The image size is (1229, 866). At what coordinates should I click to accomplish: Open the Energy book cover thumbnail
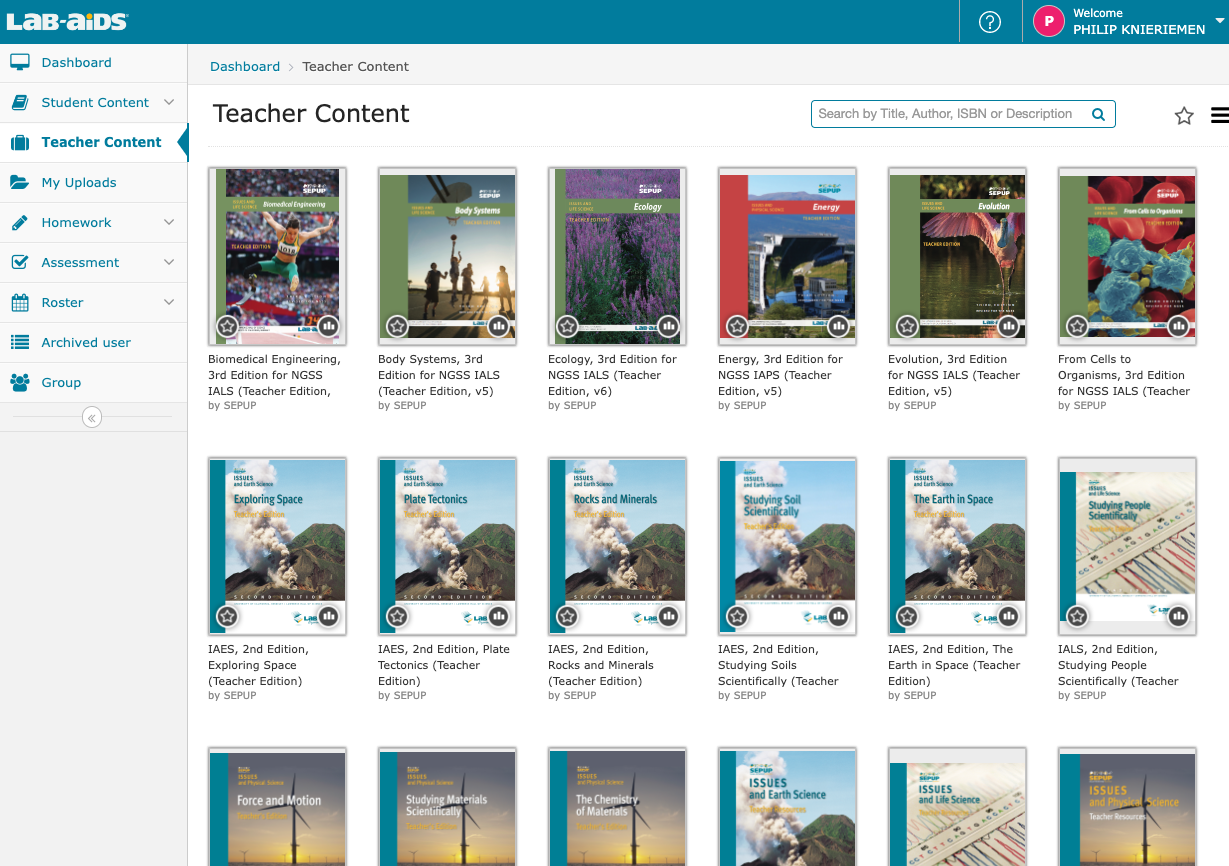(787, 257)
